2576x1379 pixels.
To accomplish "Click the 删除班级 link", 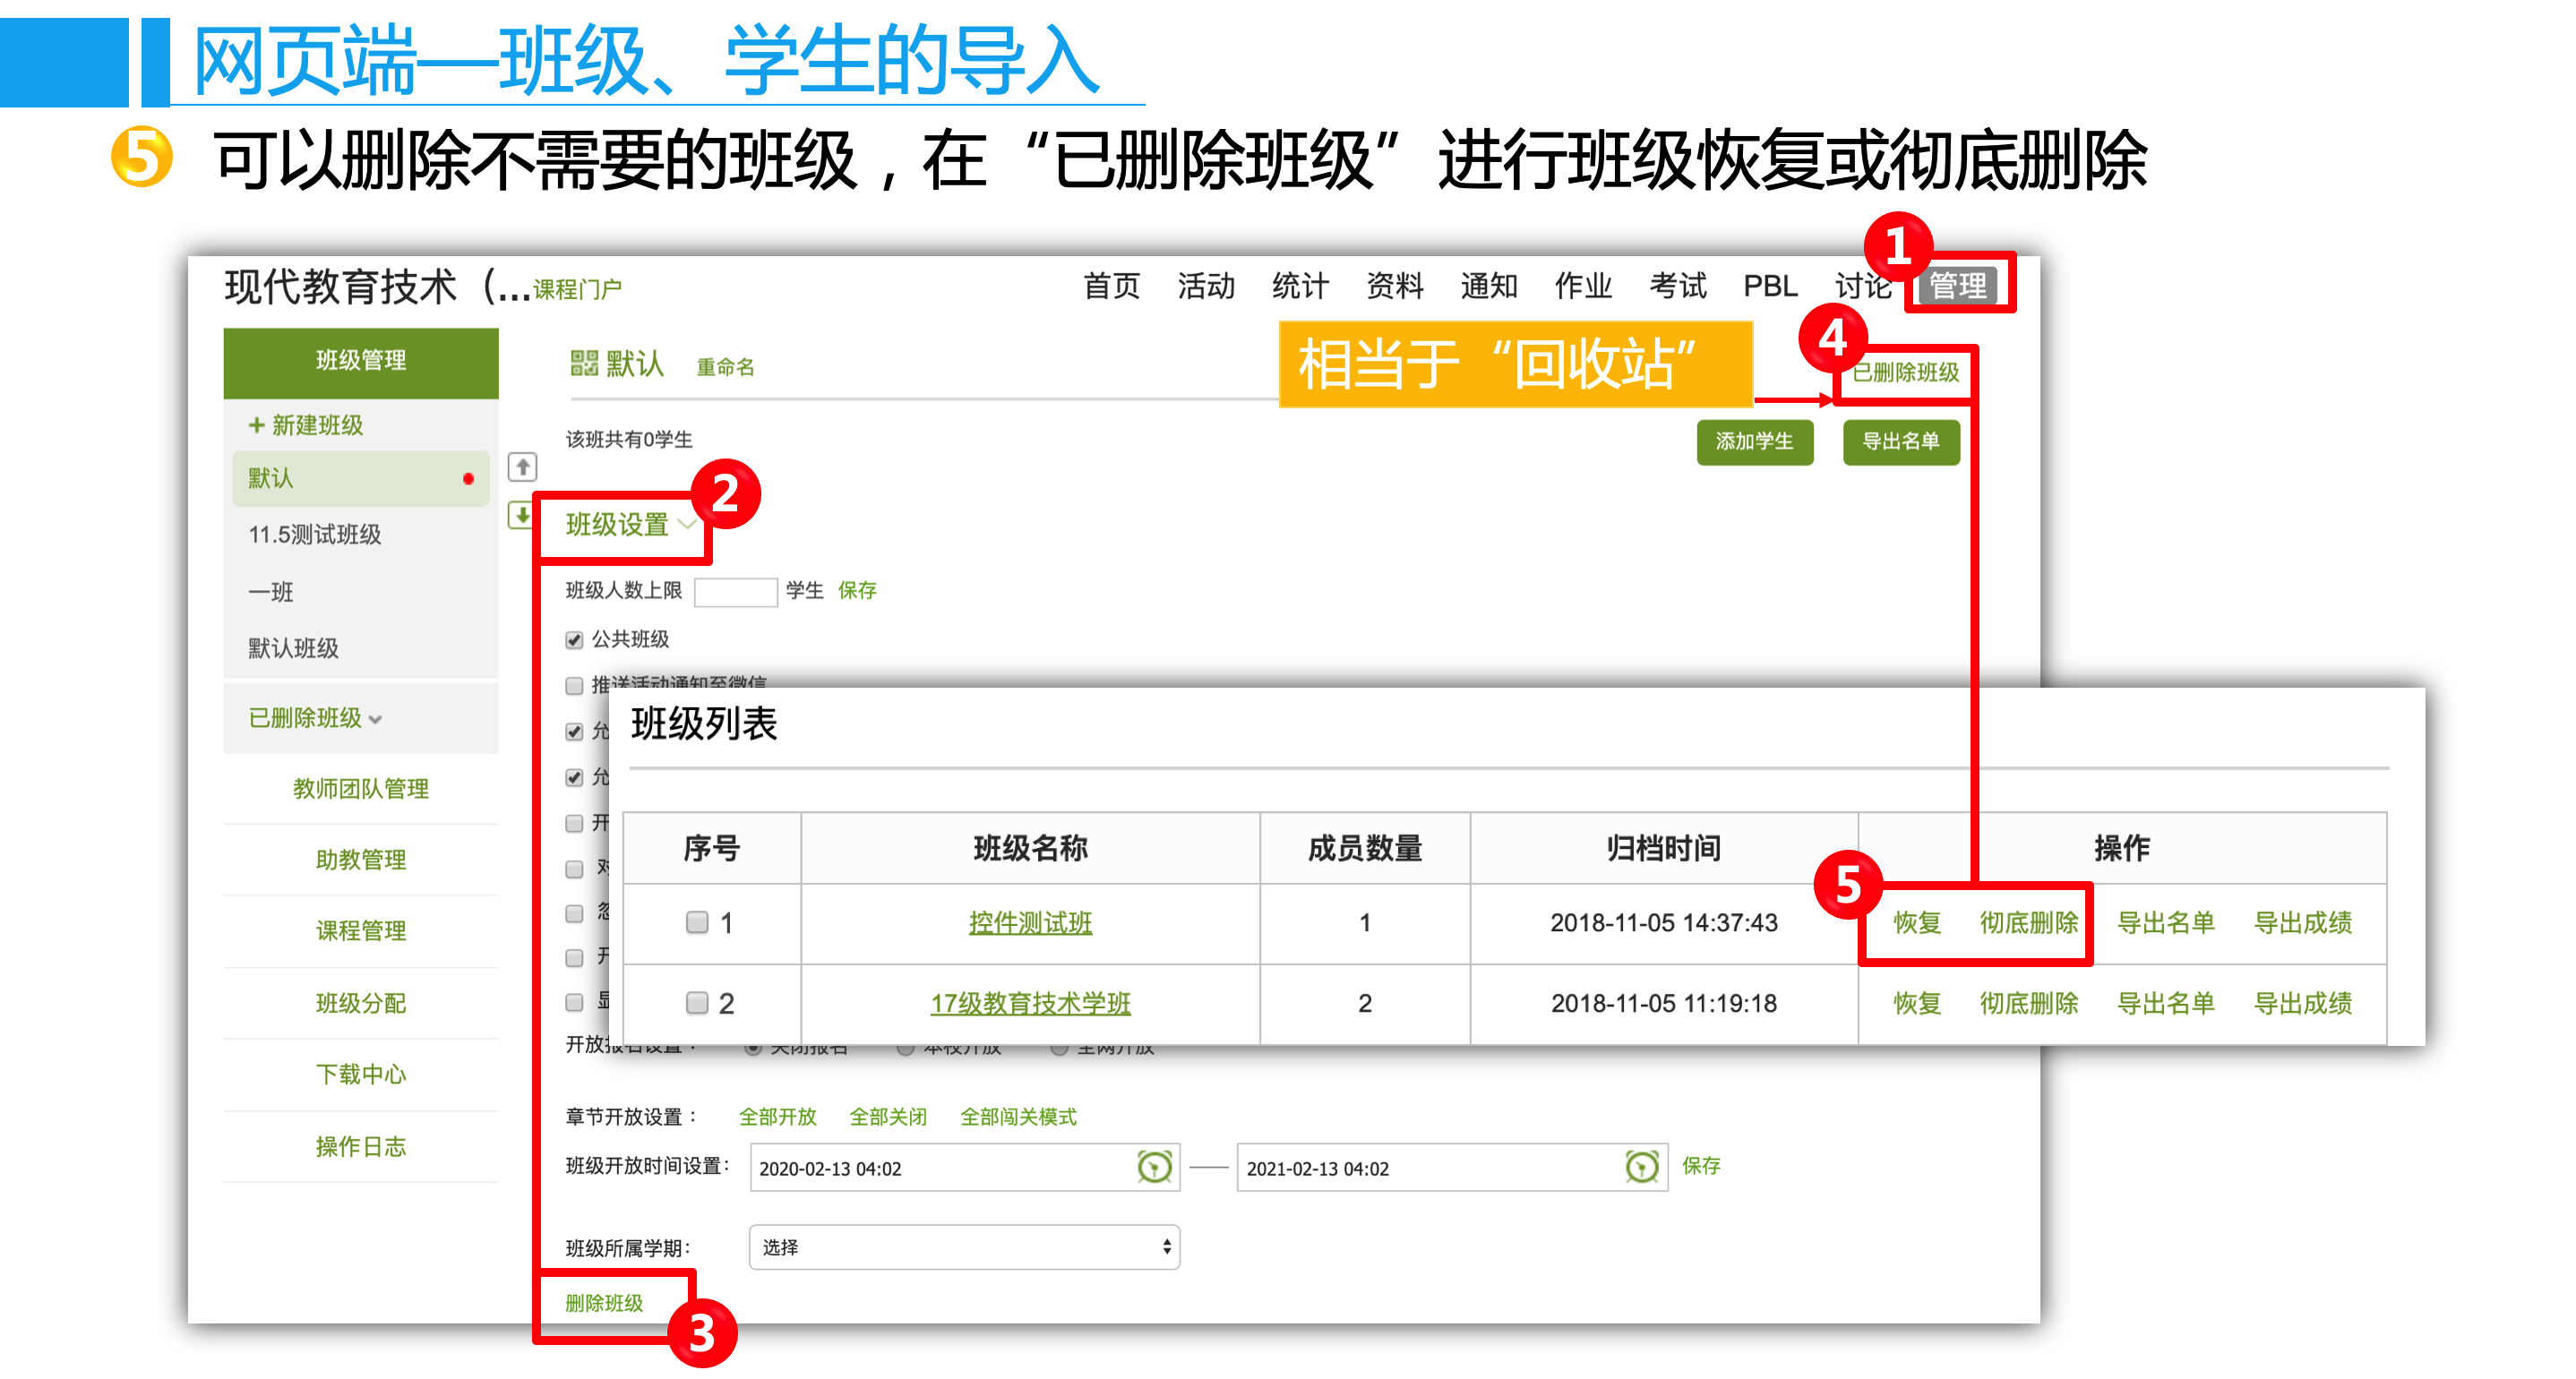I will (604, 1303).
